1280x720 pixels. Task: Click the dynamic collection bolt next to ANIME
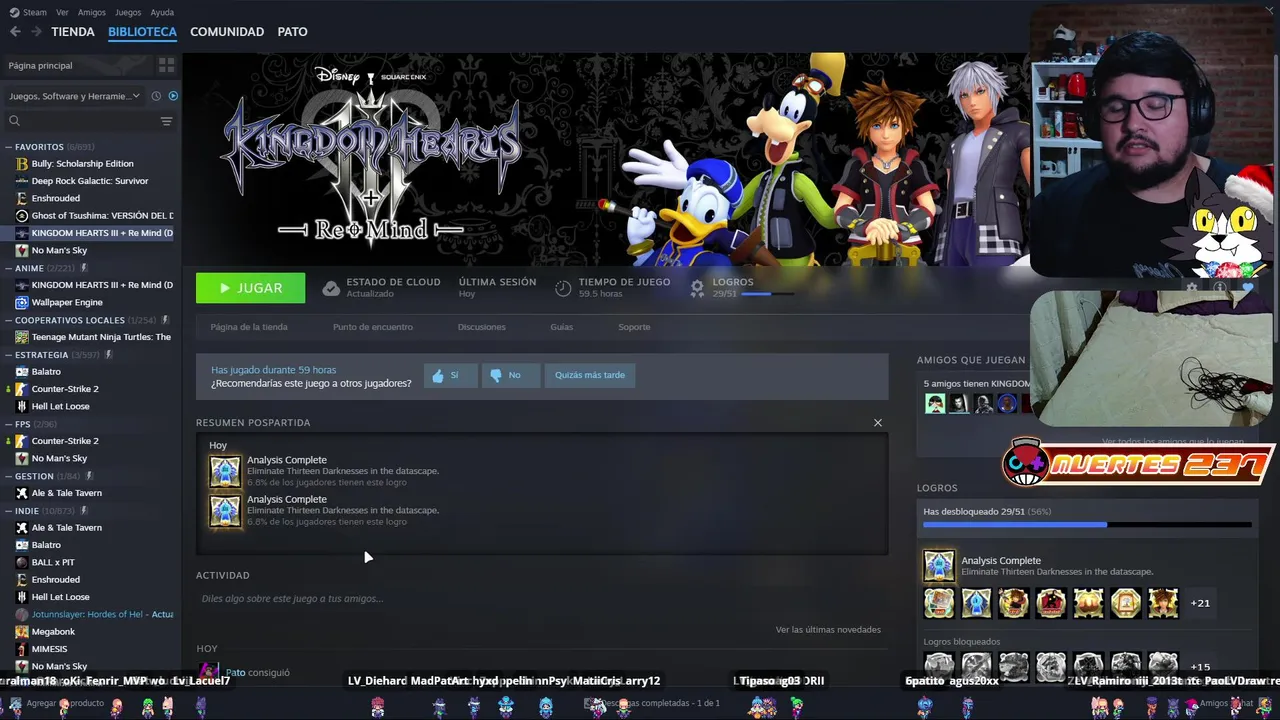click(84, 268)
